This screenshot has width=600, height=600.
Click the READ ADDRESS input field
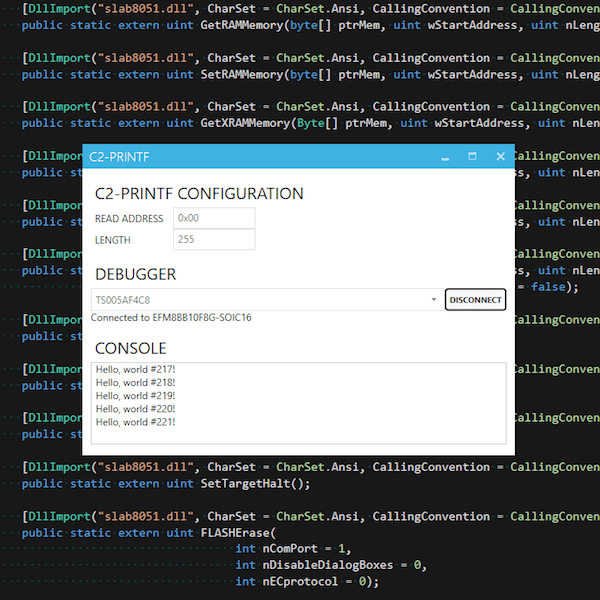[214, 218]
